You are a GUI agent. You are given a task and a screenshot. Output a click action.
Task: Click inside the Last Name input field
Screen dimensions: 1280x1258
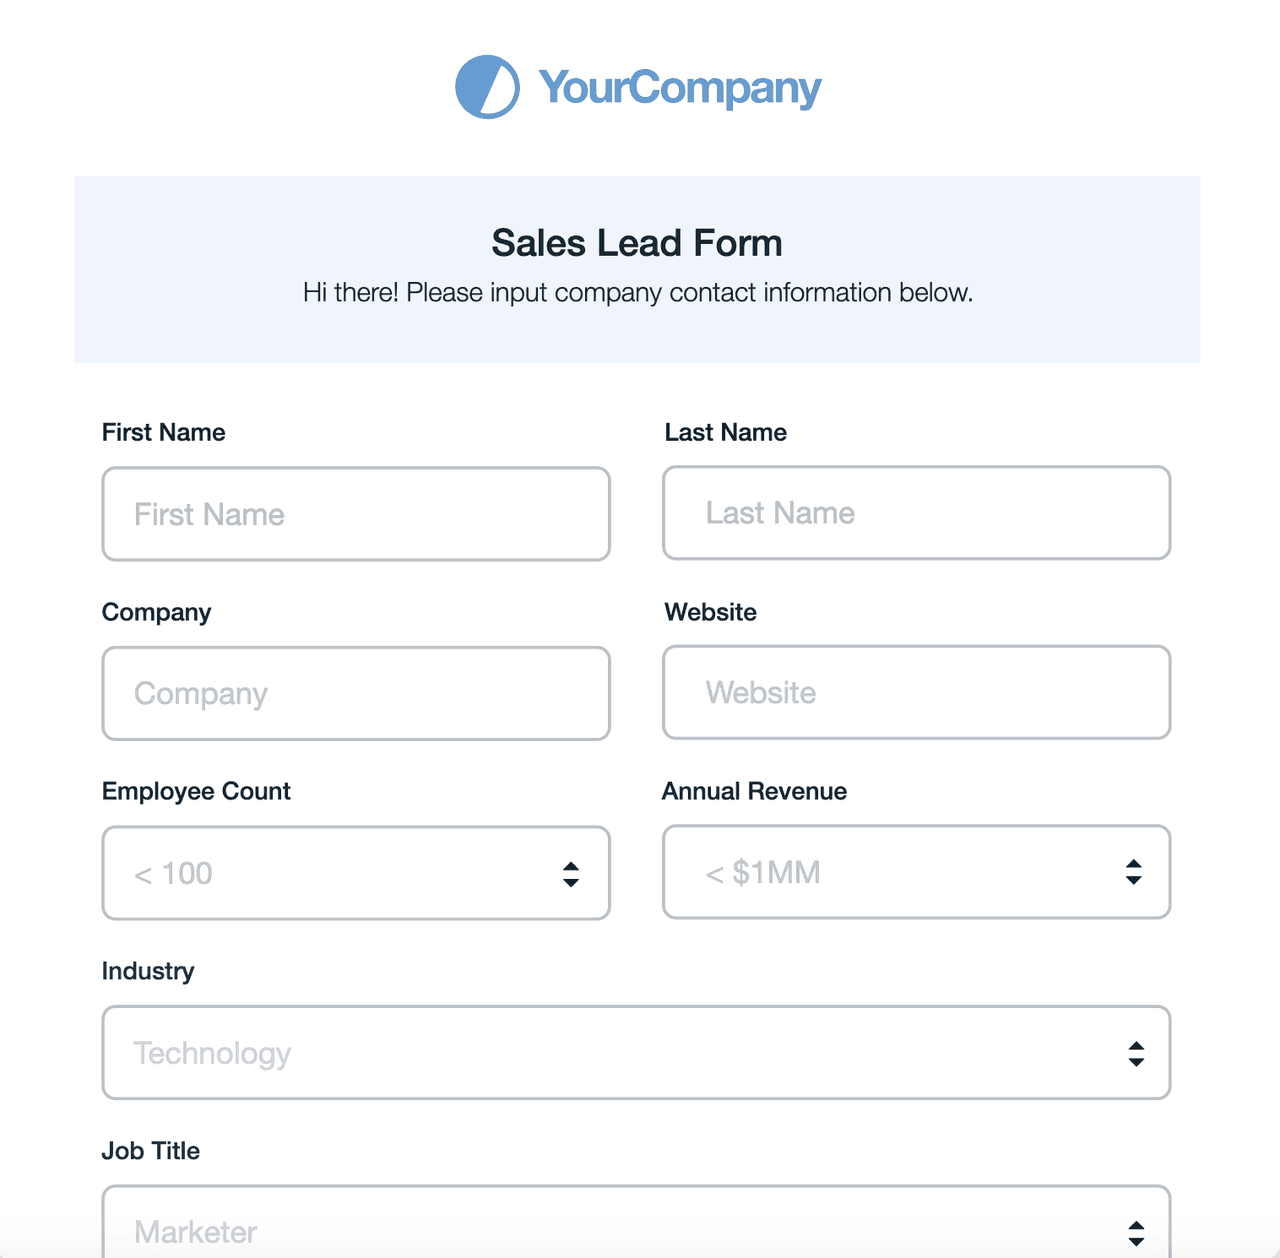(915, 513)
